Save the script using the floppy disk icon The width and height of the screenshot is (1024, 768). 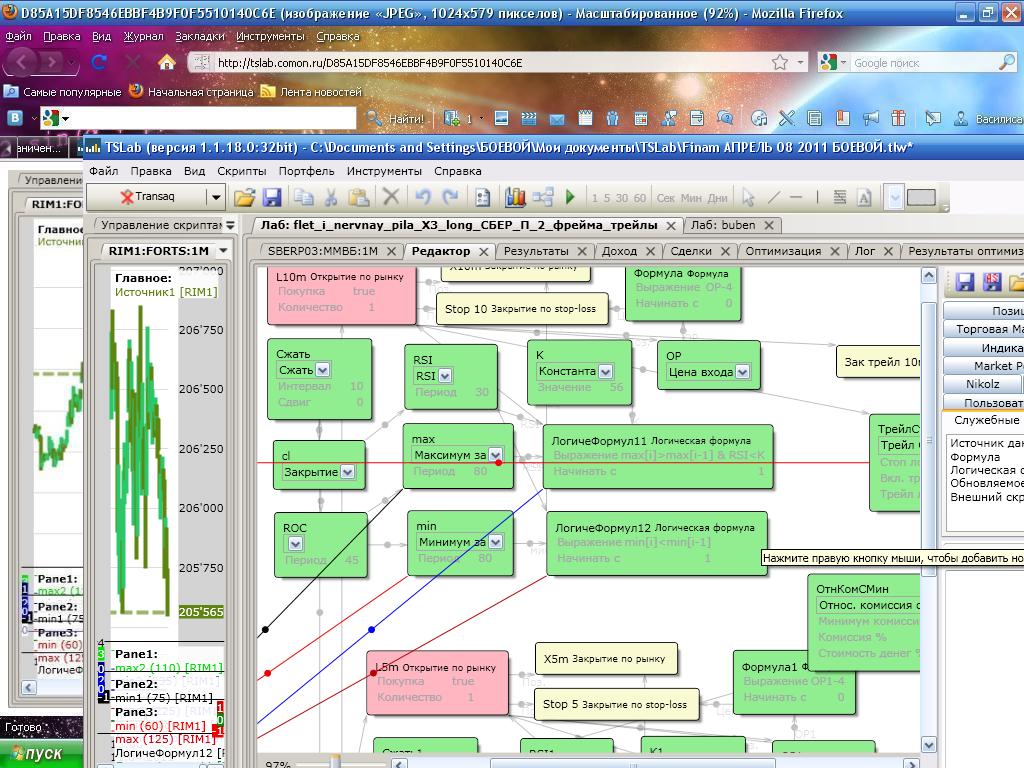pos(271,197)
